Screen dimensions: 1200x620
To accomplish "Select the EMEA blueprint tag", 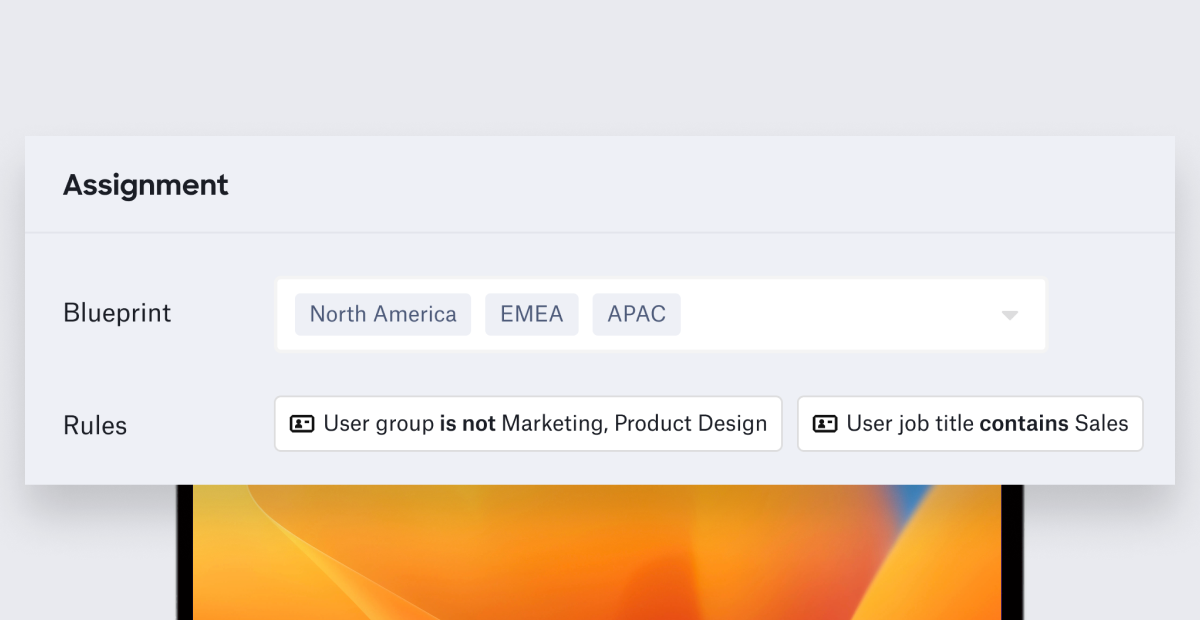I will pyautogui.click(x=532, y=314).
